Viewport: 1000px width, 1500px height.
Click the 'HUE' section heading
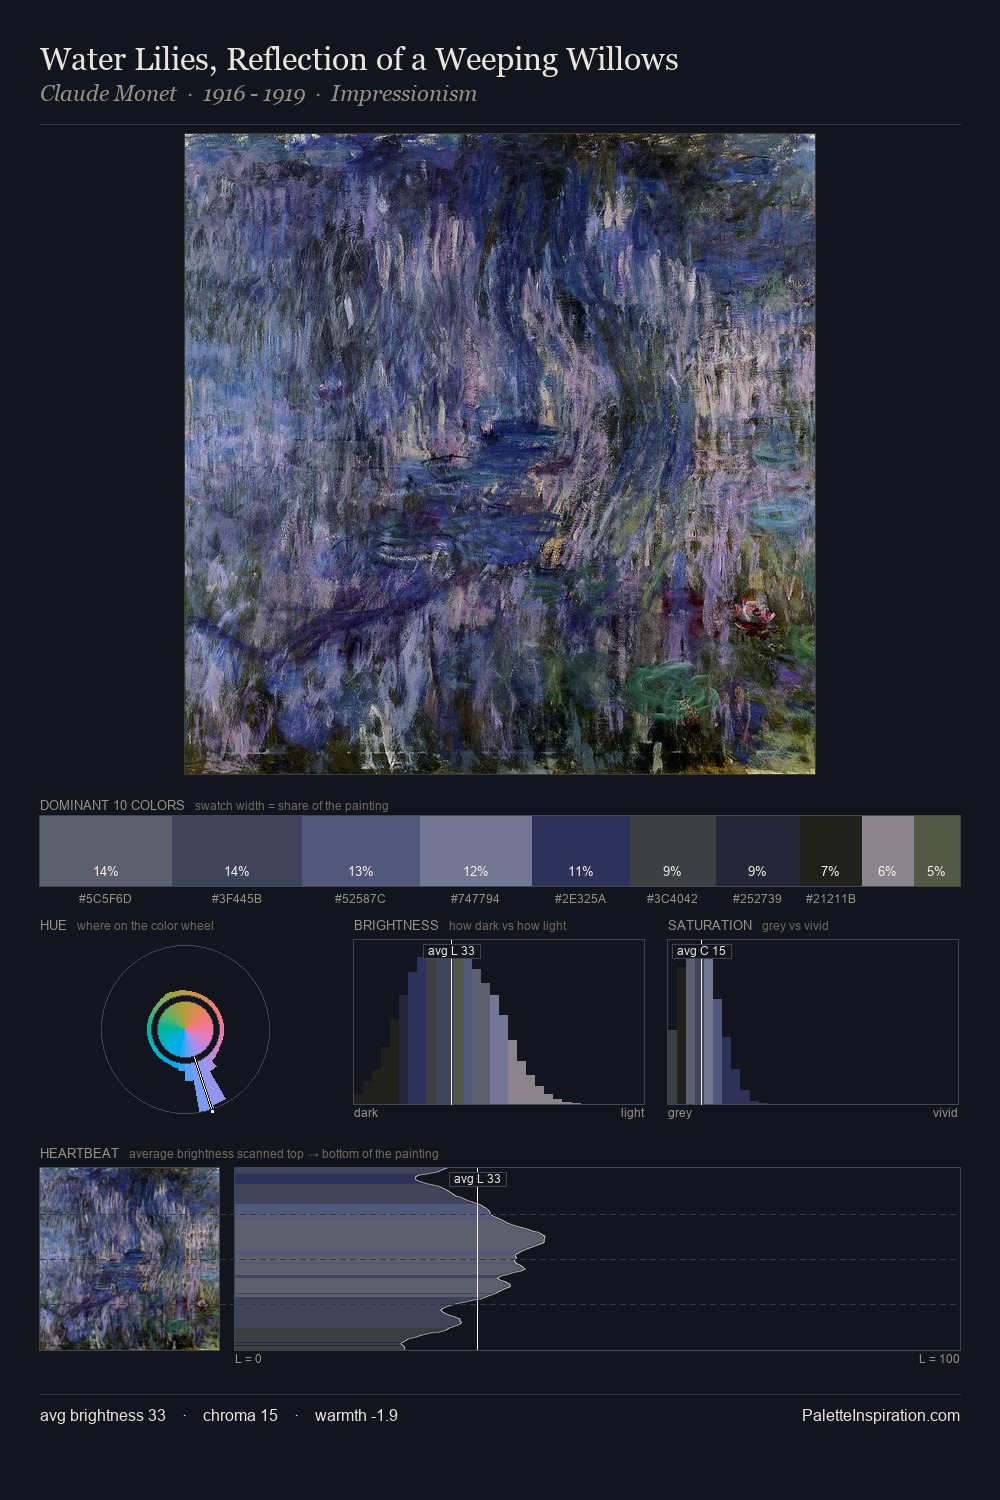tap(53, 925)
